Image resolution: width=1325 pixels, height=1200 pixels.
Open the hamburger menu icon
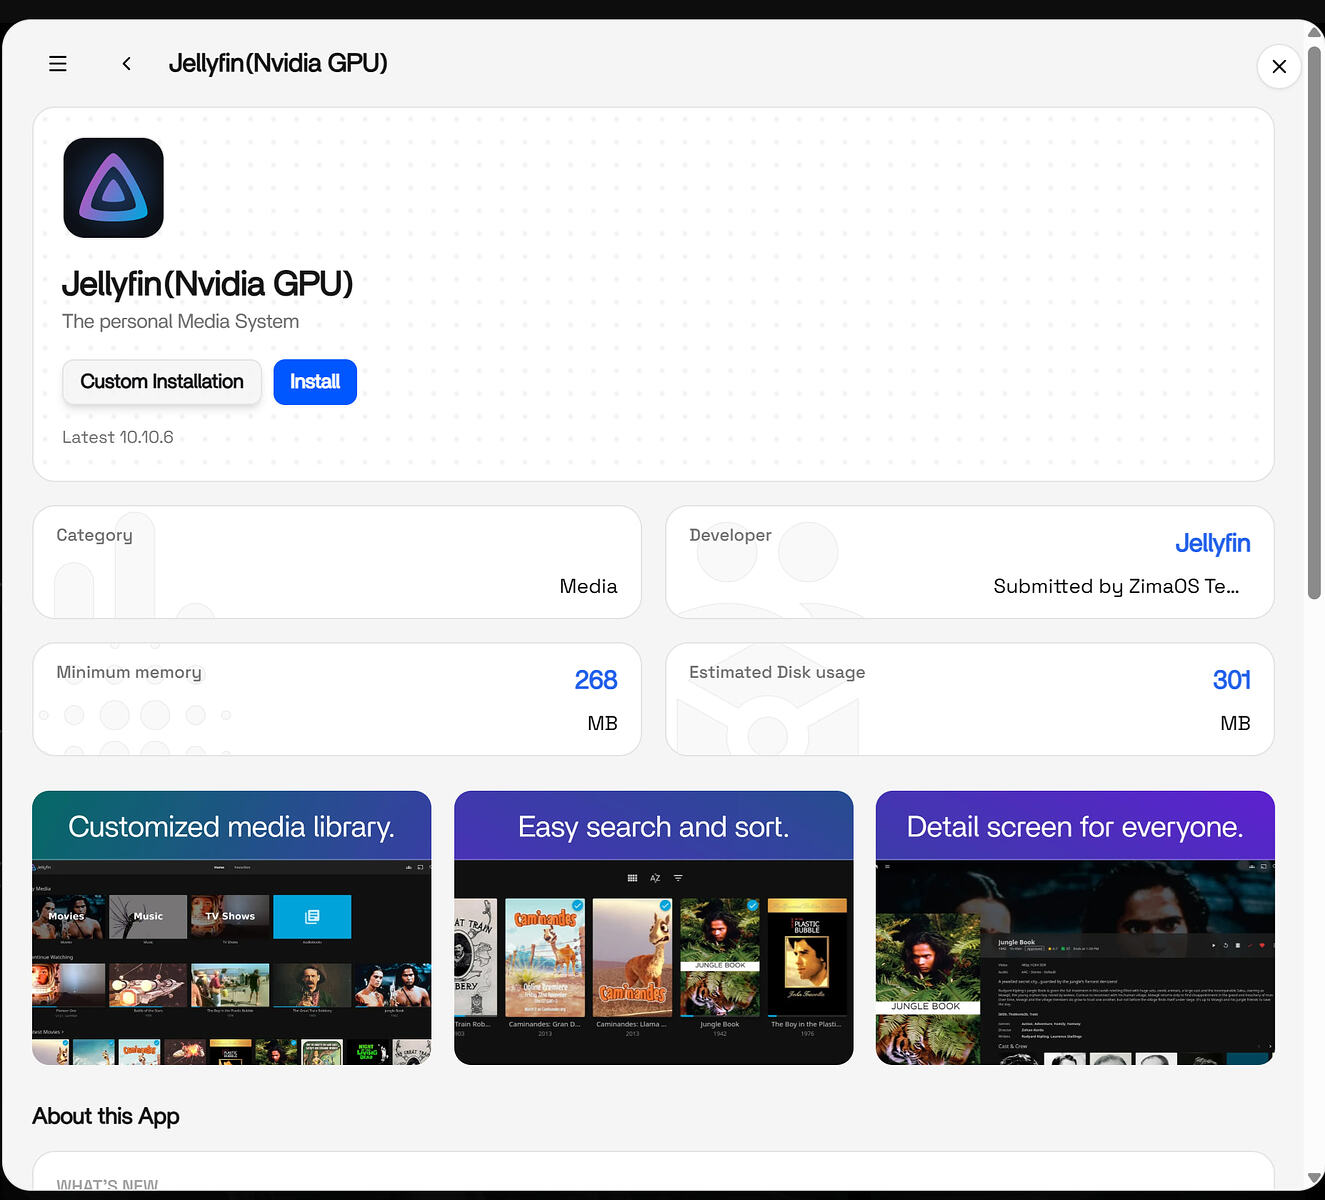(x=58, y=64)
